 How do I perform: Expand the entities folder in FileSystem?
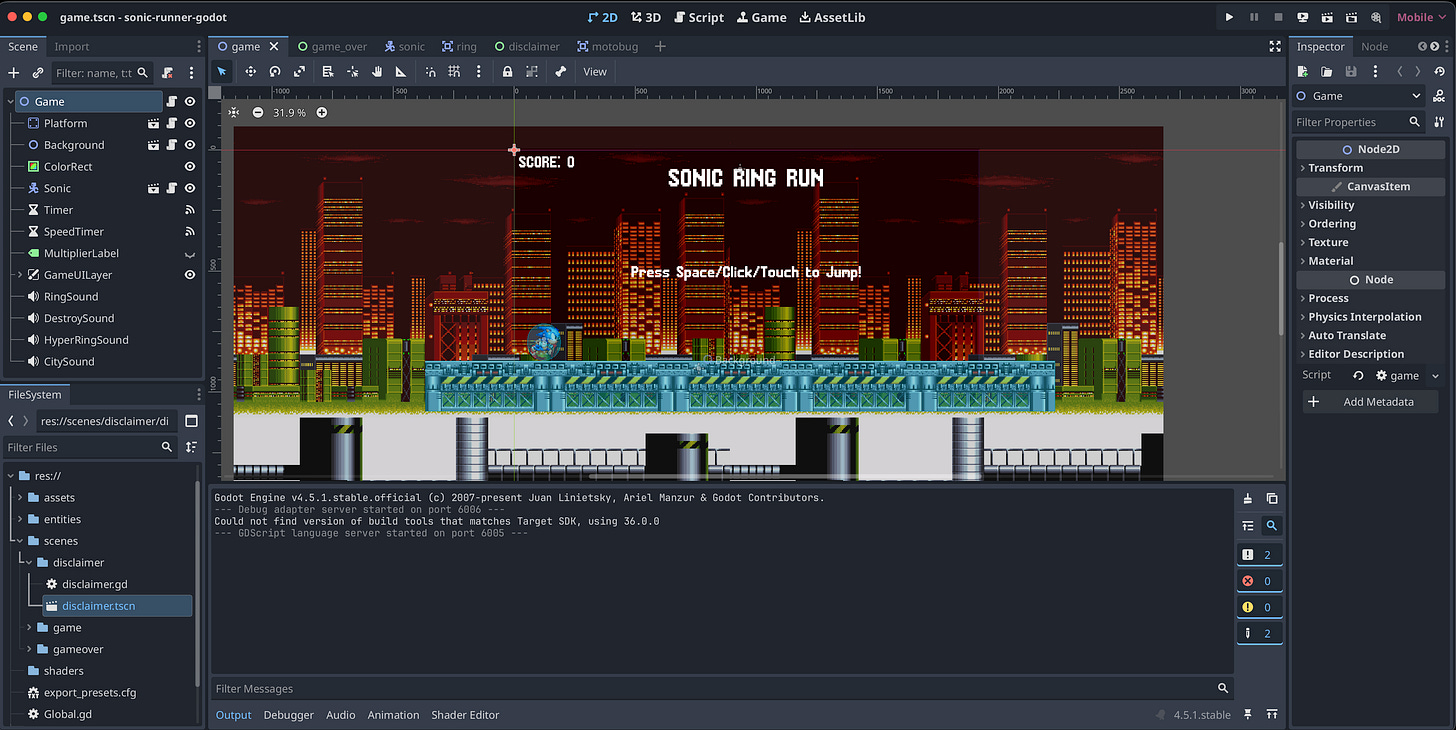20,520
